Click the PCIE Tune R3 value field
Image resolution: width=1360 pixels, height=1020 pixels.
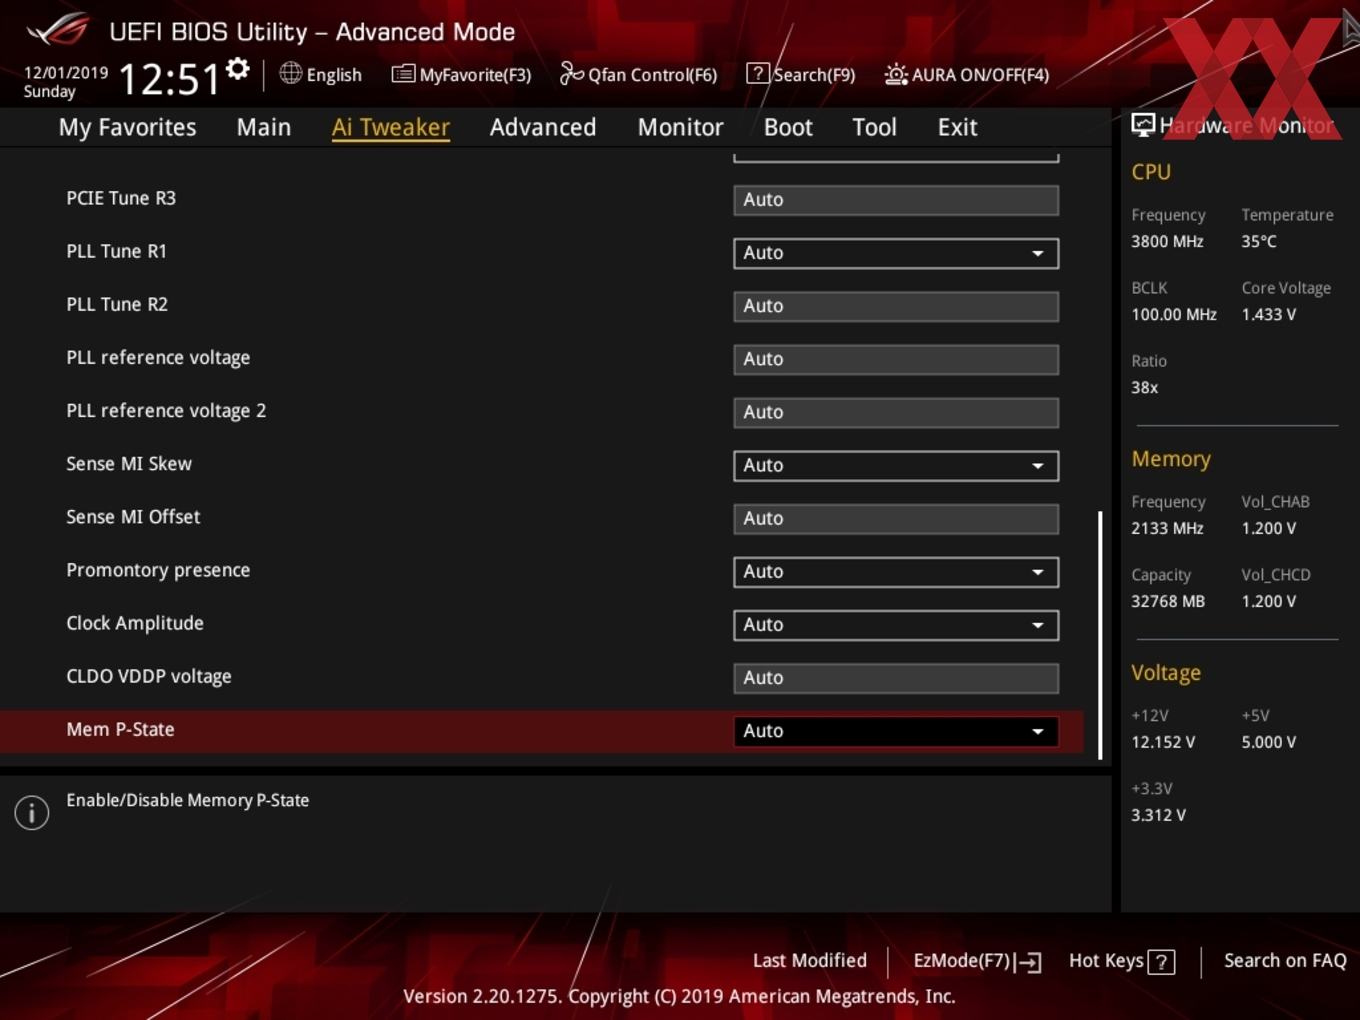pos(896,200)
